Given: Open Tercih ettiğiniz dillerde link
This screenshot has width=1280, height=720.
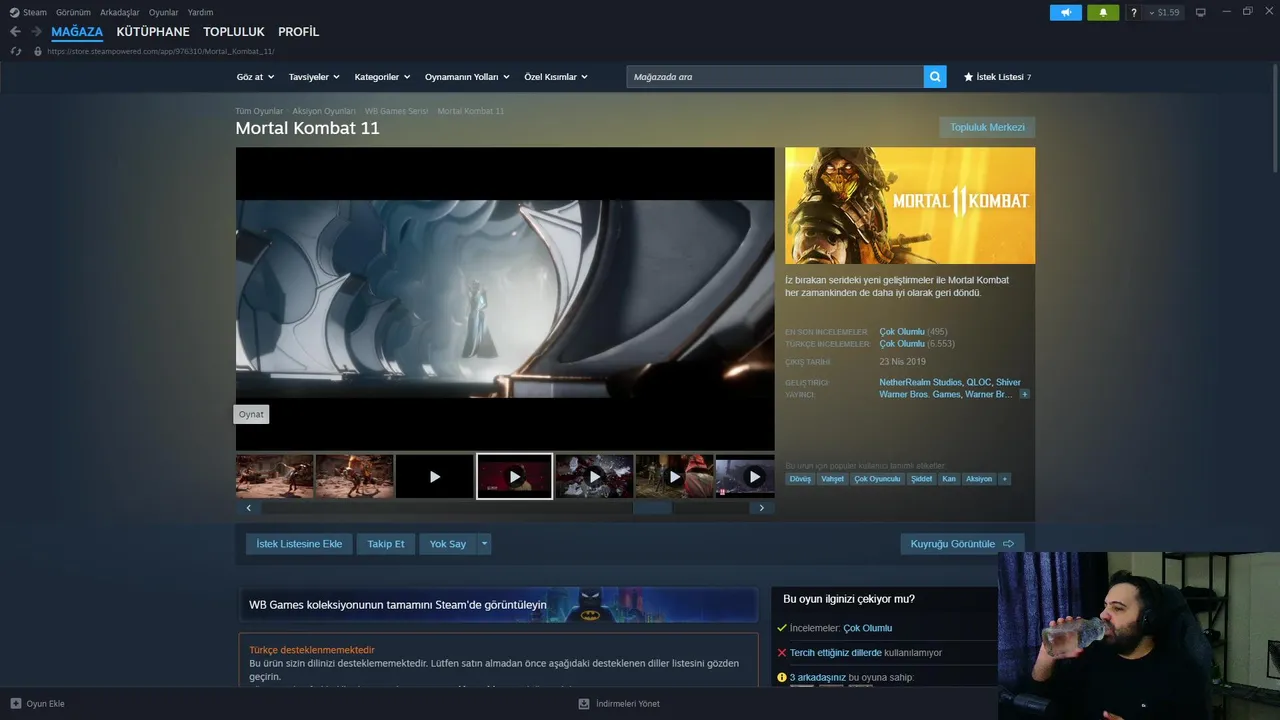Looking at the screenshot, I should click(x=836, y=653).
